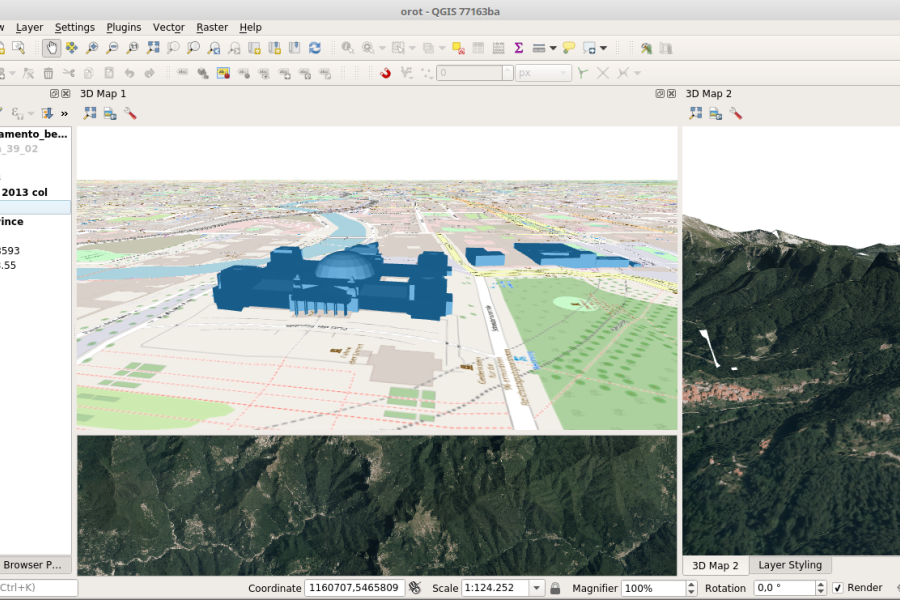
Task: Increase Rotation with the up stepper arrow
Action: click(x=820, y=584)
